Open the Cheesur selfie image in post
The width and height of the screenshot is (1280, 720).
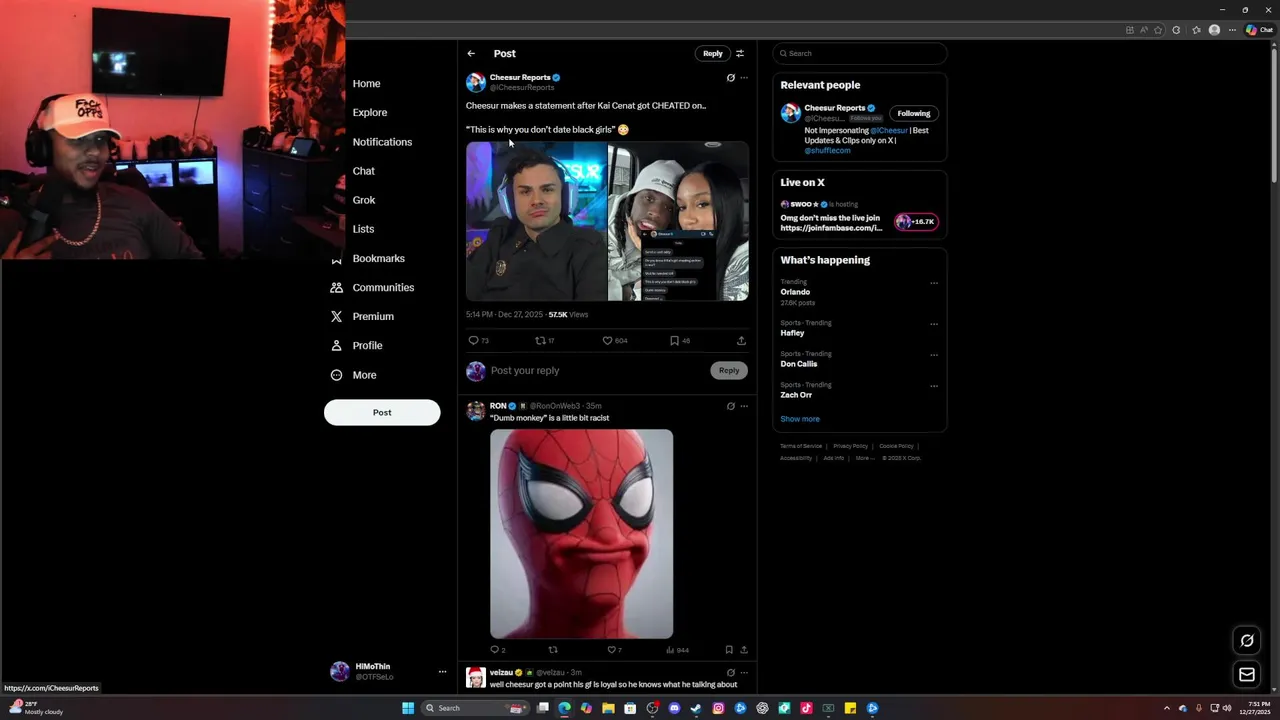click(x=536, y=221)
